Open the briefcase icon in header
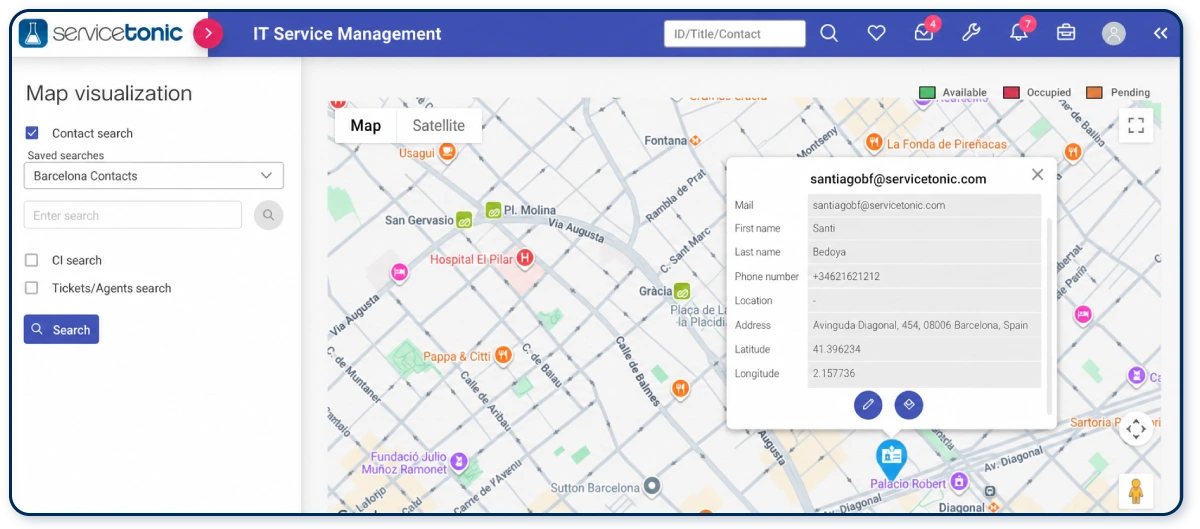Viewport: 1200px width, 529px height. point(1066,33)
